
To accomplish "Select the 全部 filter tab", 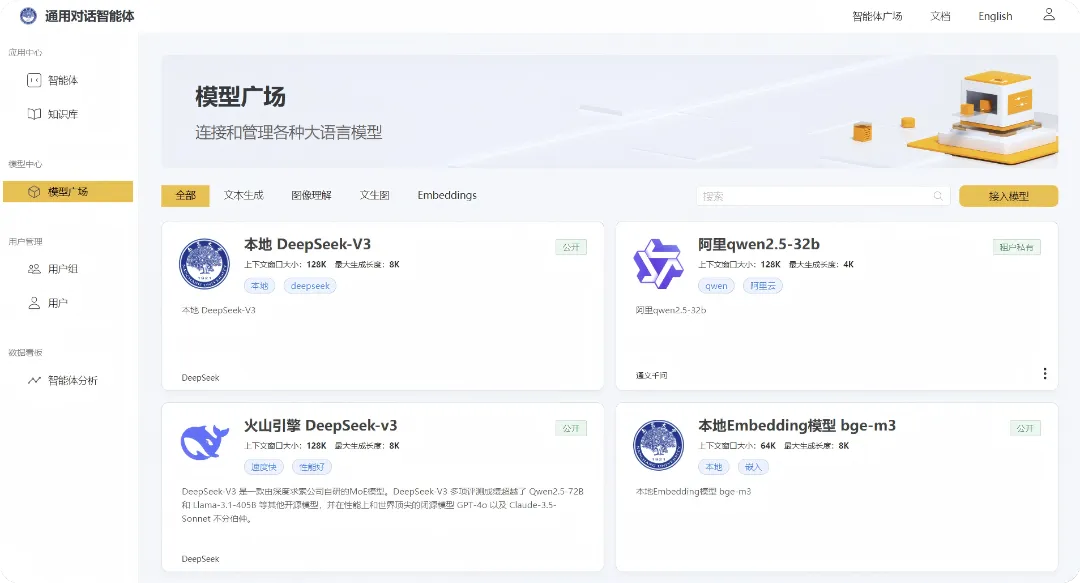I will (185, 196).
